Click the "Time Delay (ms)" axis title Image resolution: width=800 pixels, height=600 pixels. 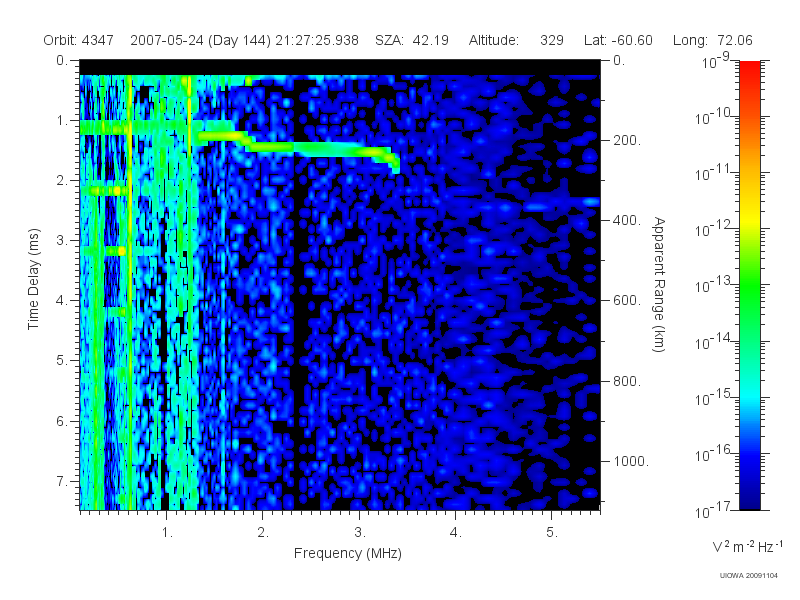(33, 279)
